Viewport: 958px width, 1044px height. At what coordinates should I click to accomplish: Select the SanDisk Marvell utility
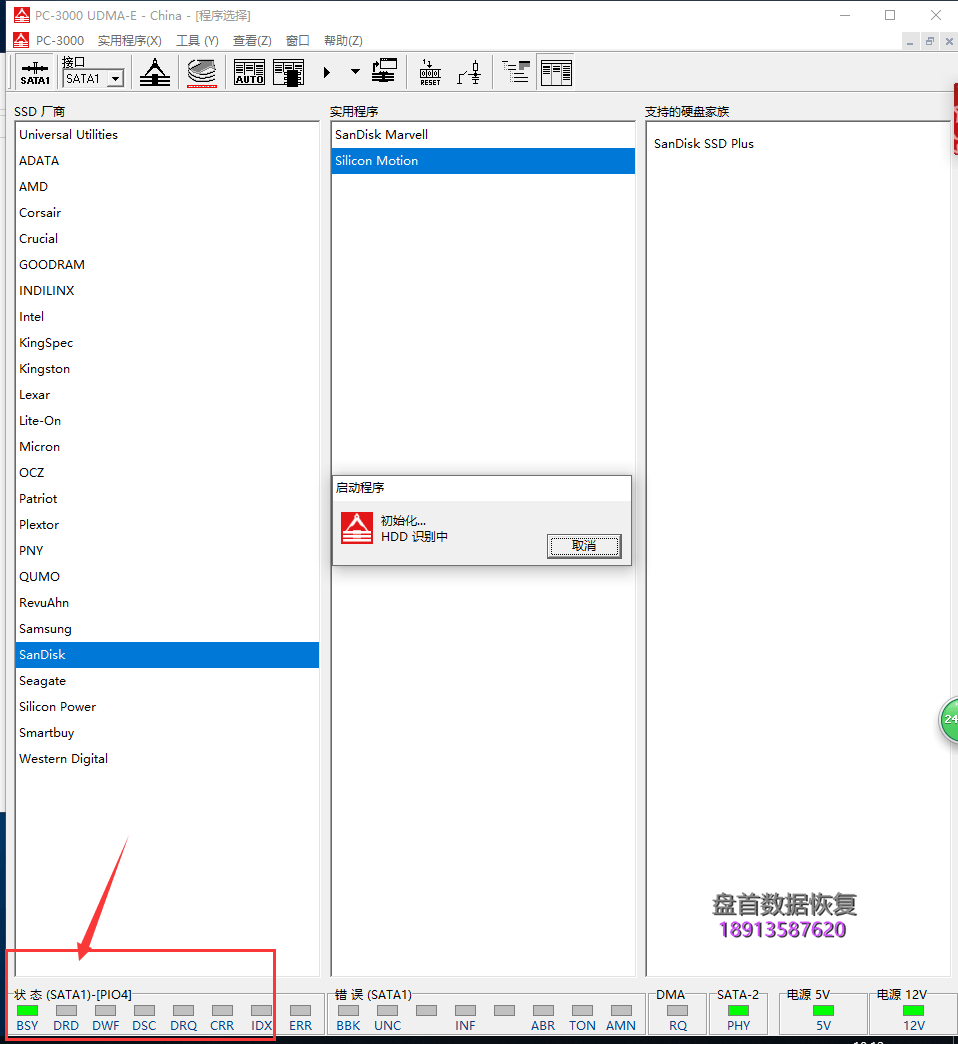pyautogui.click(x=483, y=134)
